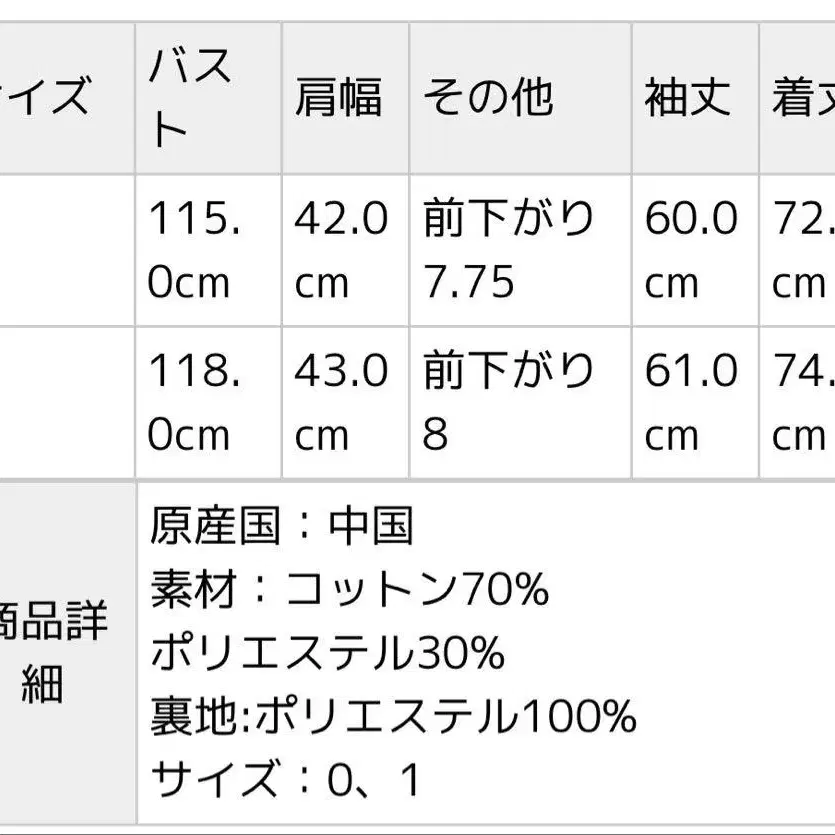Click the 商品詳細 row label
The height and width of the screenshot is (835, 835).
pos(55,652)
